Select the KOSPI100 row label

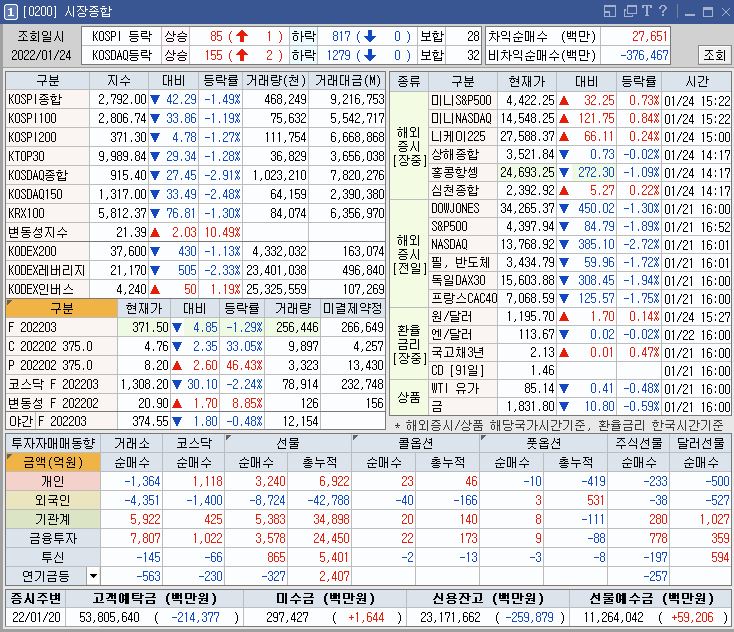[47, 118]
